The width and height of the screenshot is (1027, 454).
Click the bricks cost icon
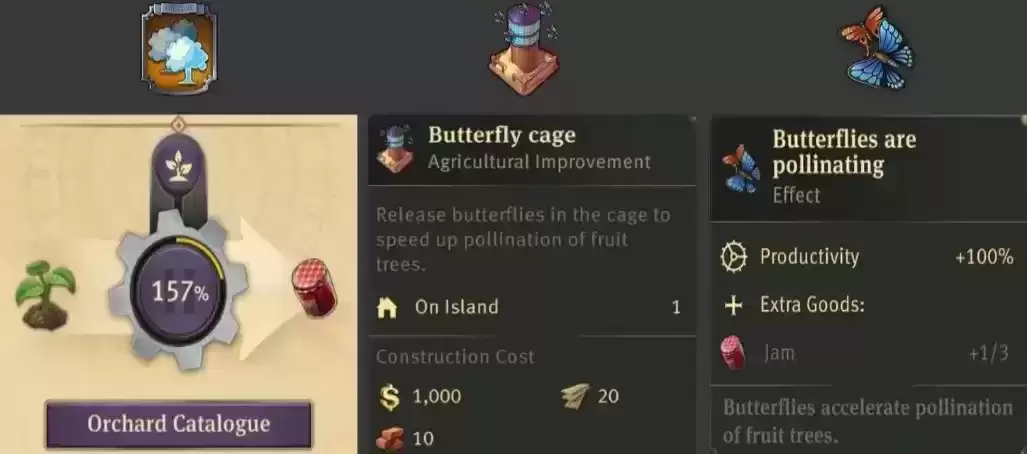390,438
